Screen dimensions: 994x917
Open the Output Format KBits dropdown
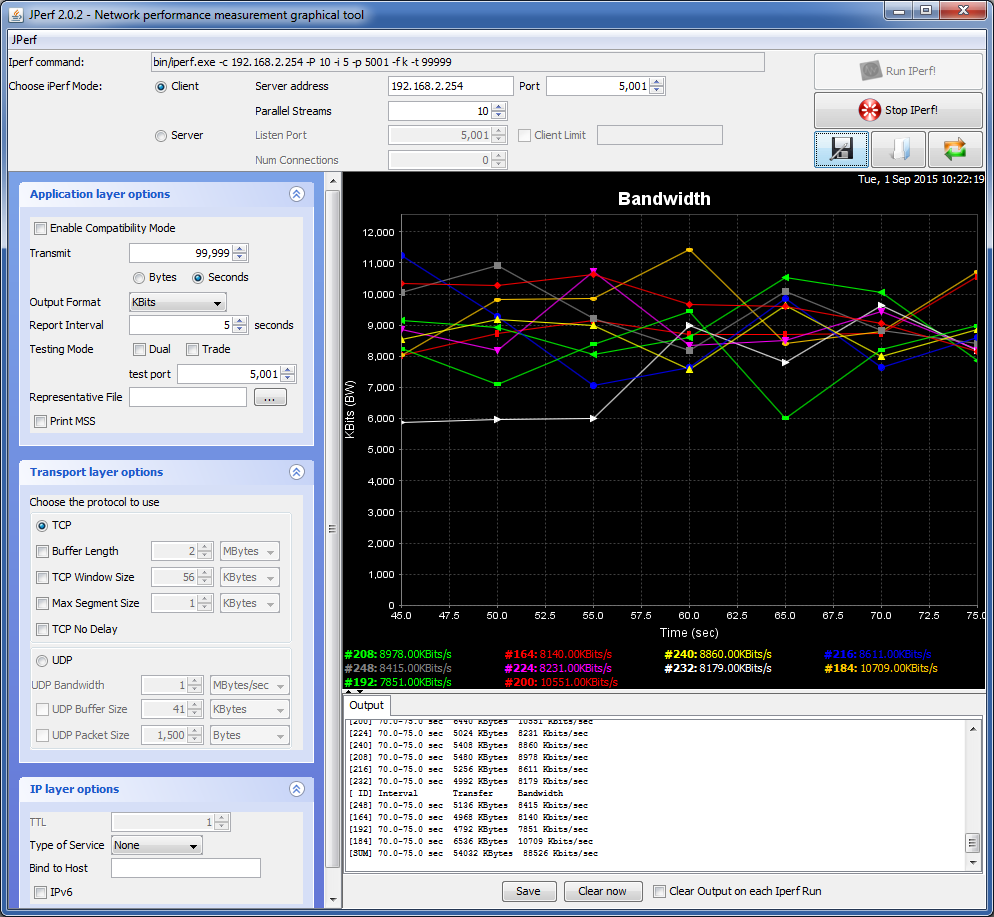178,302
